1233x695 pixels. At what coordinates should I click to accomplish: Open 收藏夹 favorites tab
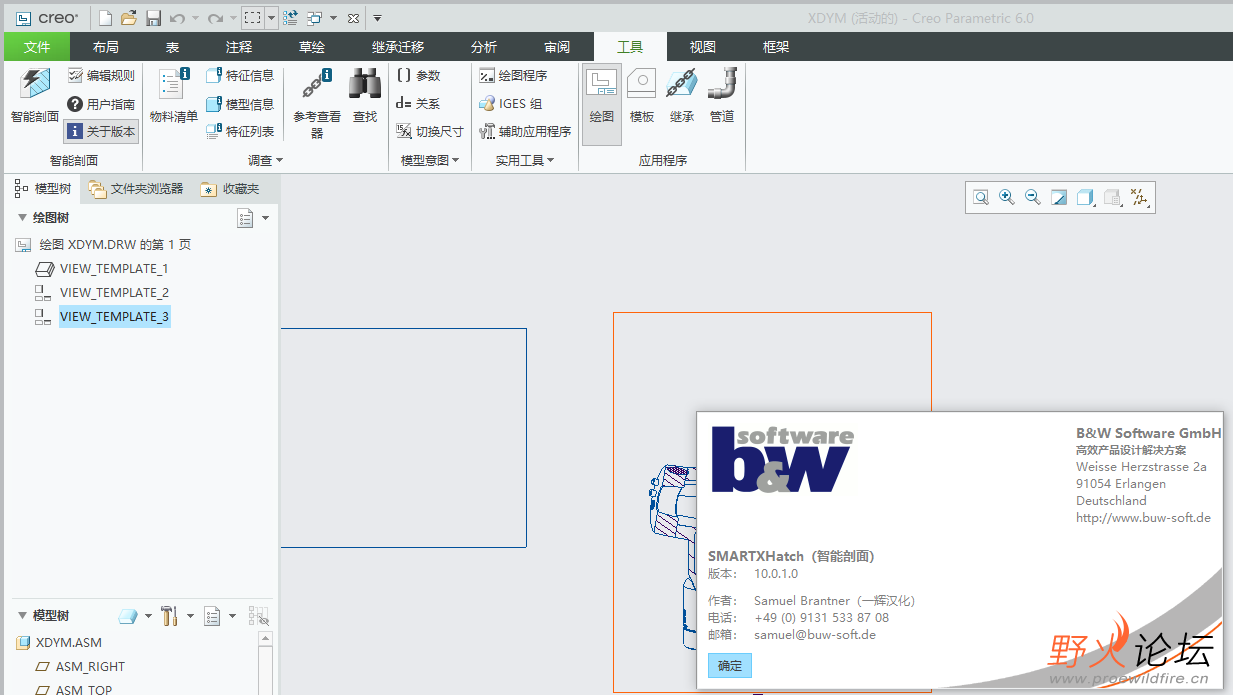[230, 189]
